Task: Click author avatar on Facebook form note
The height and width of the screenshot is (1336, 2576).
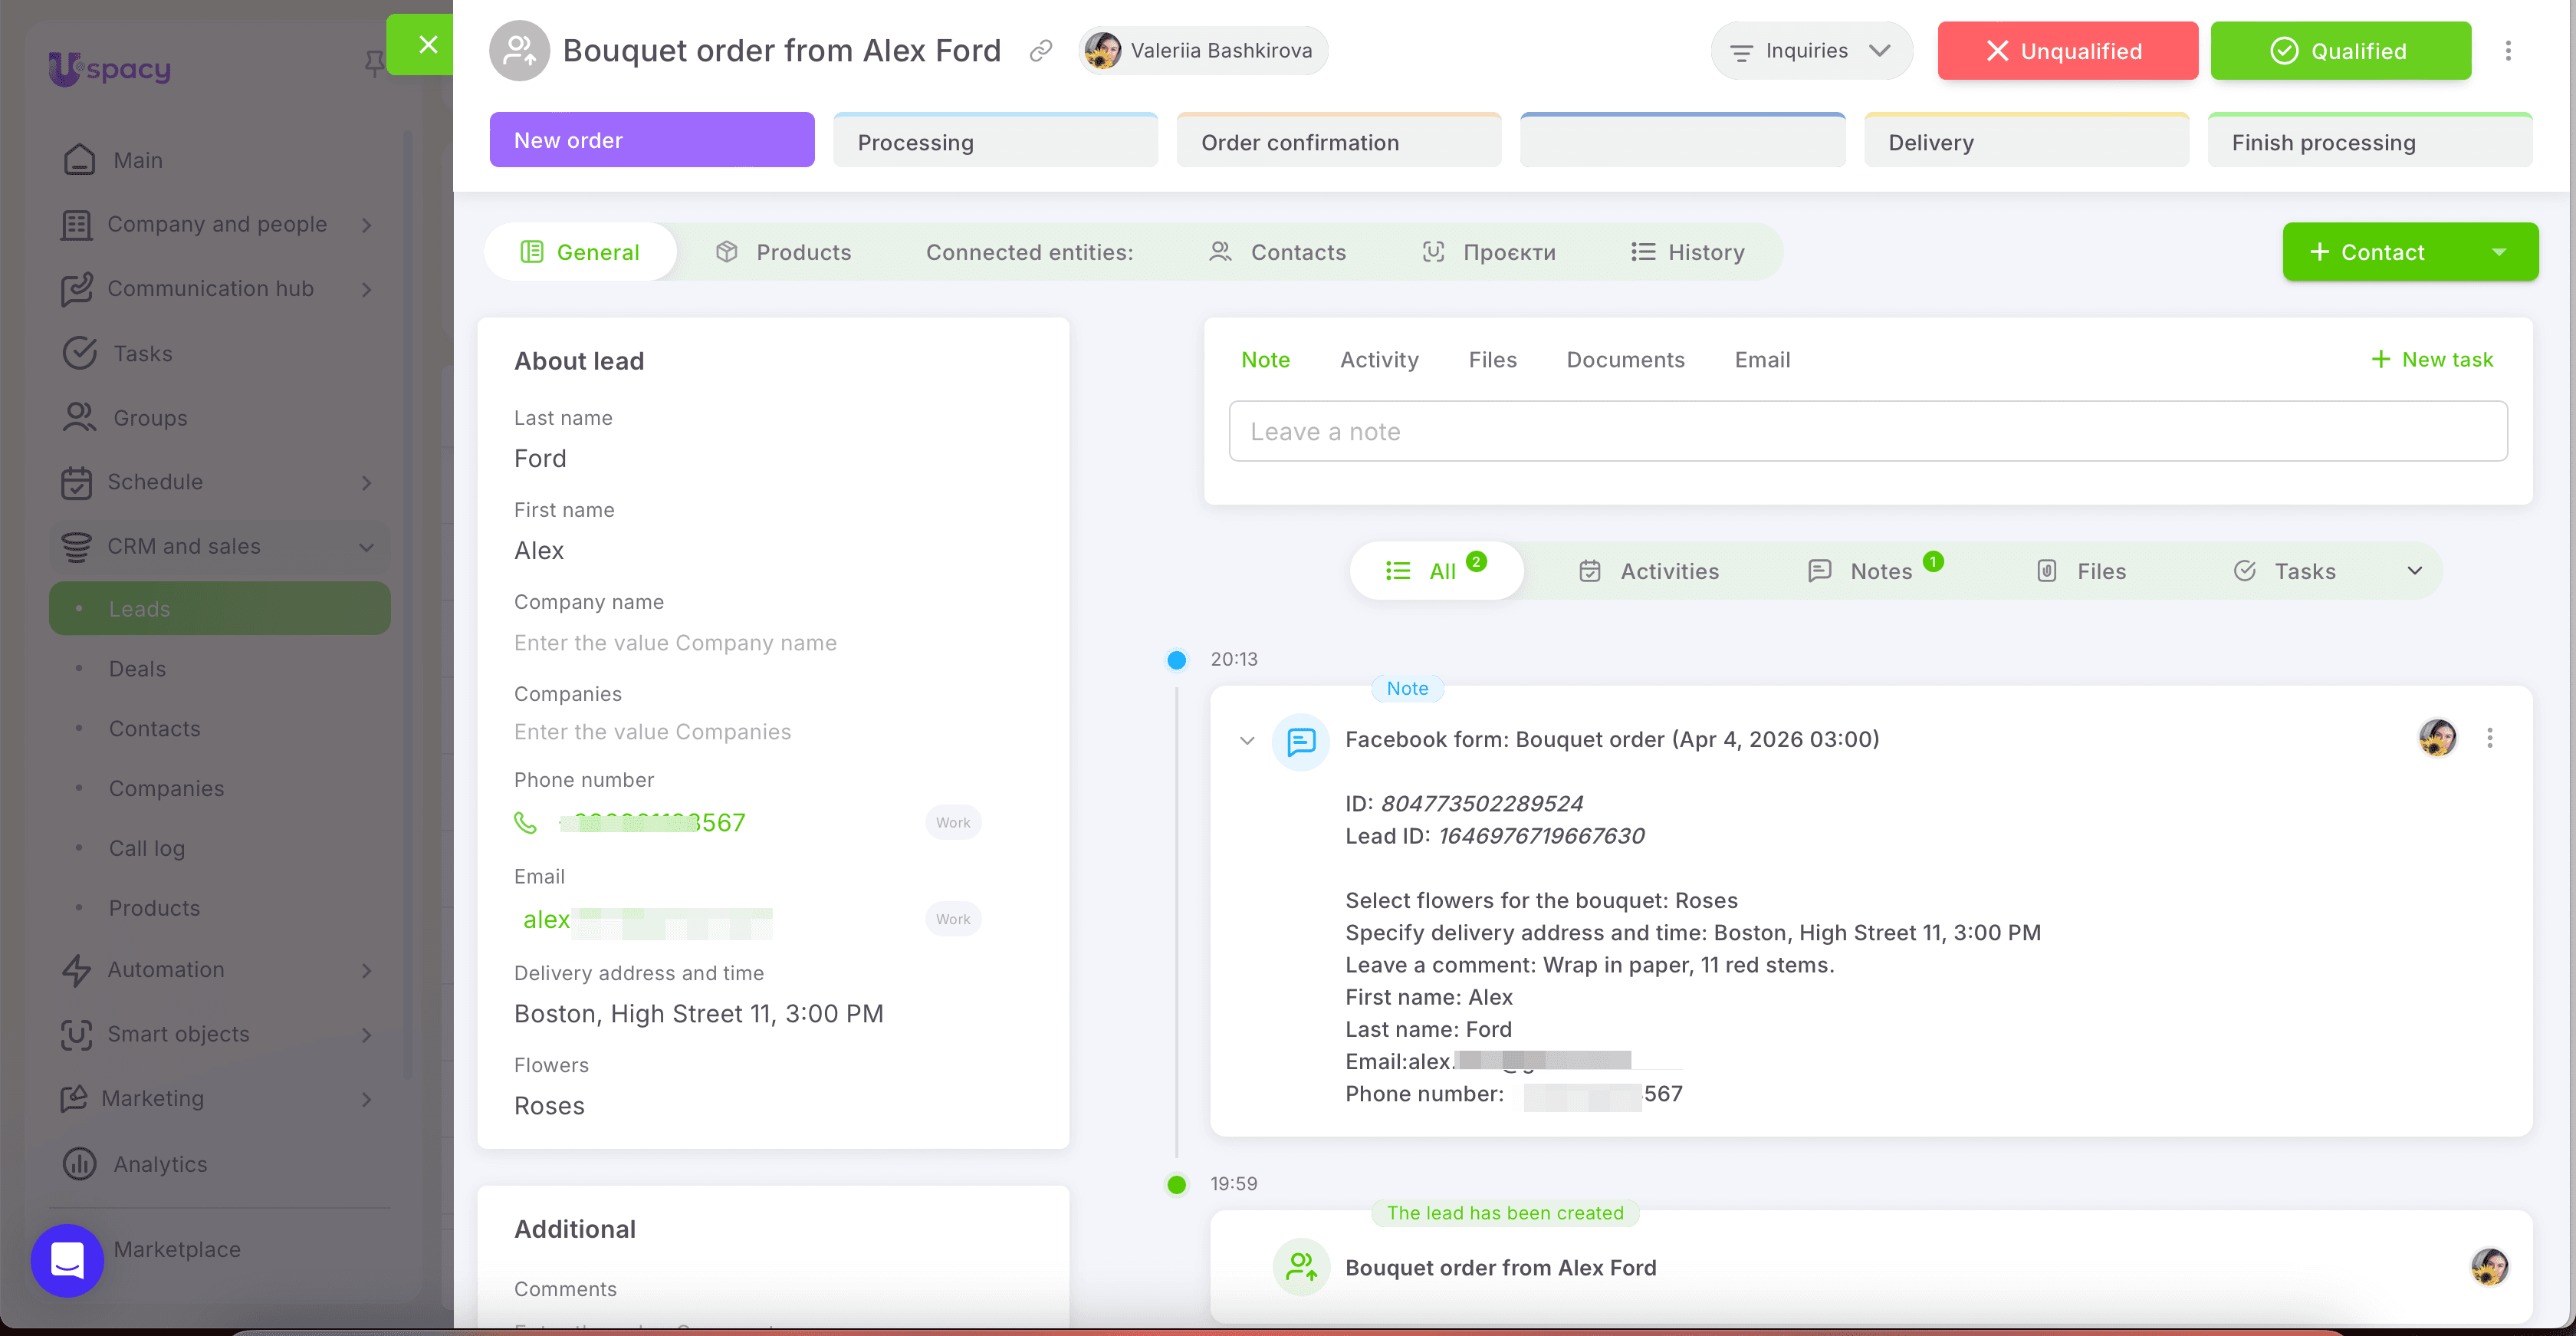Action: pyautogui.click(x=2437, y=738)
